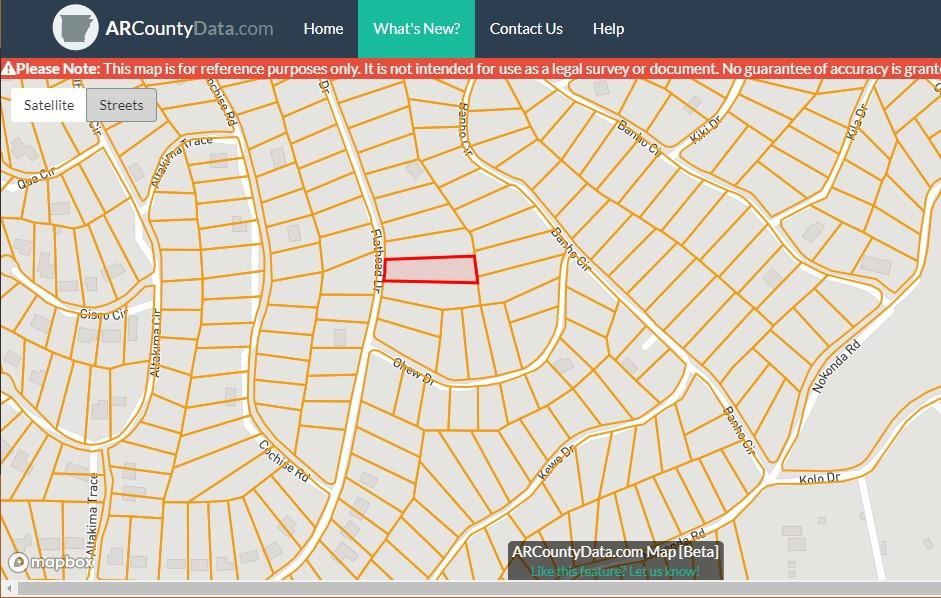Click the red 'Please Note' disclaimer banner
Screen dimensions: 941x598
coord(470,69)
